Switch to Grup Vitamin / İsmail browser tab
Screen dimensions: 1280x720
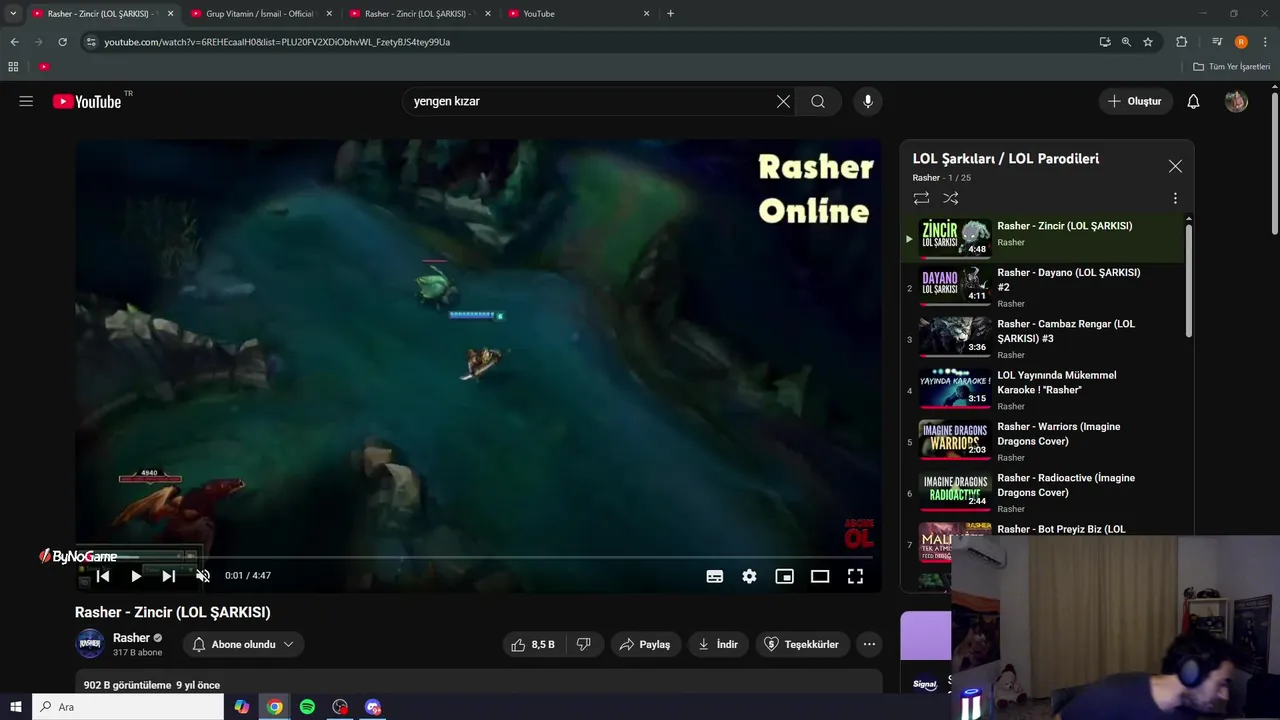click(x=259, y=14)
